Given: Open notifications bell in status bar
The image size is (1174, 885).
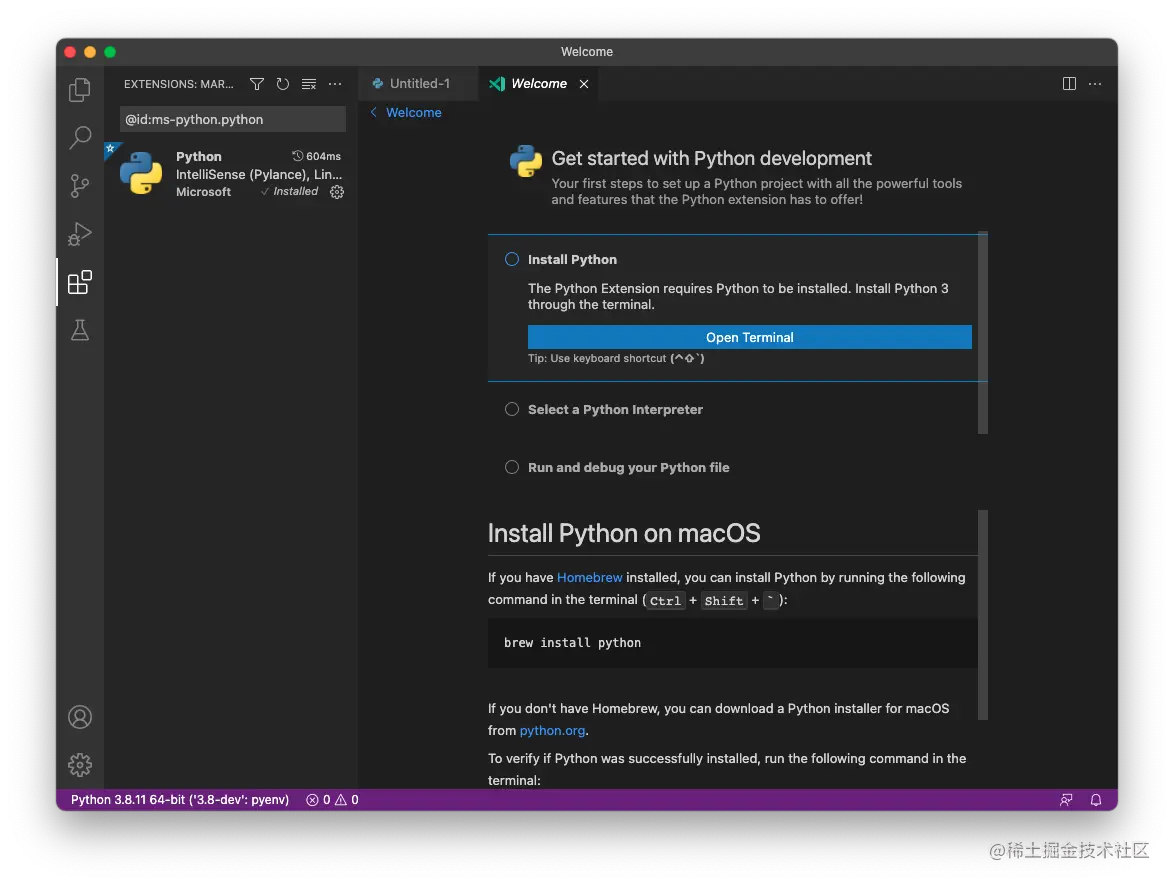Looking at the screenshot, I should coord(1095,800).
